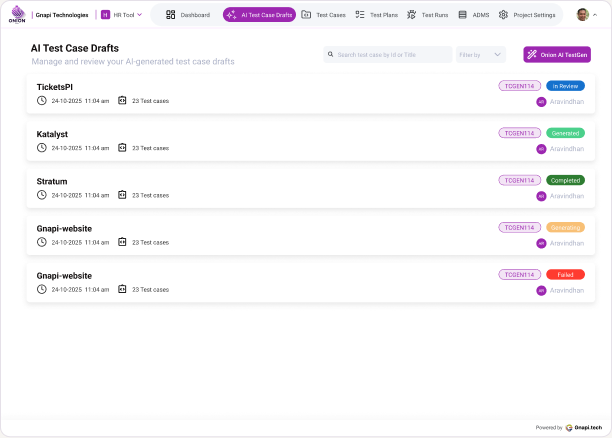
Task: Open the Stratum draft card
Action: coord(311,188)
